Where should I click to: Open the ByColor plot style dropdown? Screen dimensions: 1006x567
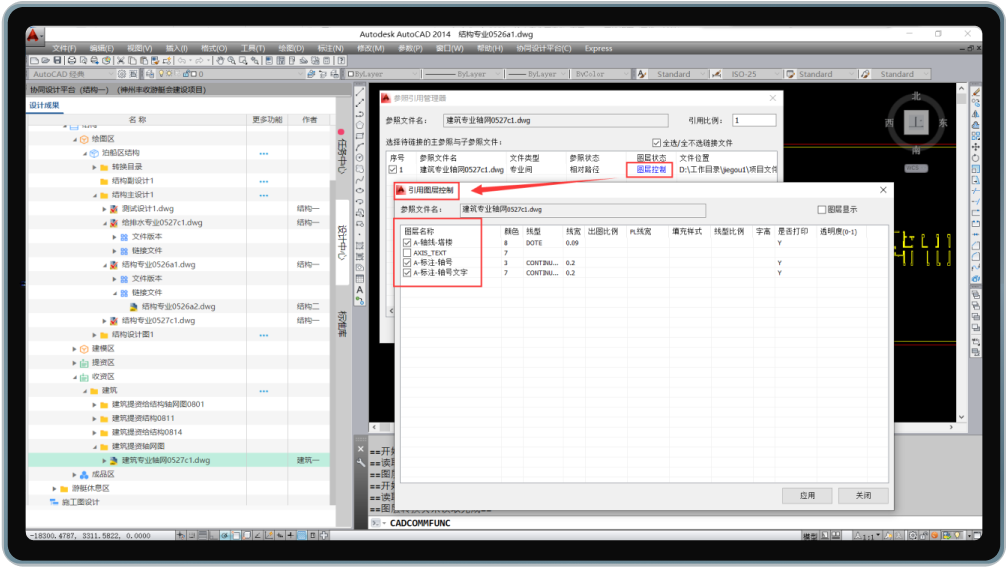tap(601, 74)
